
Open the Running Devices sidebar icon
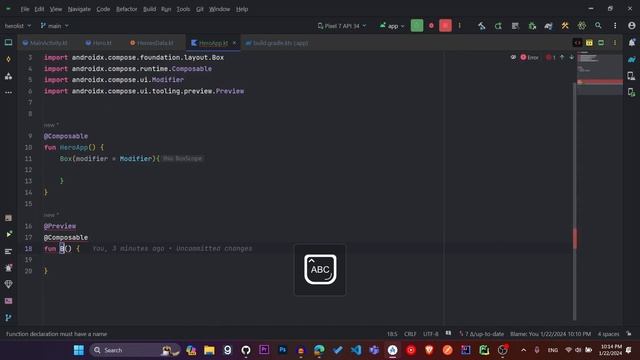click(632, 93)
